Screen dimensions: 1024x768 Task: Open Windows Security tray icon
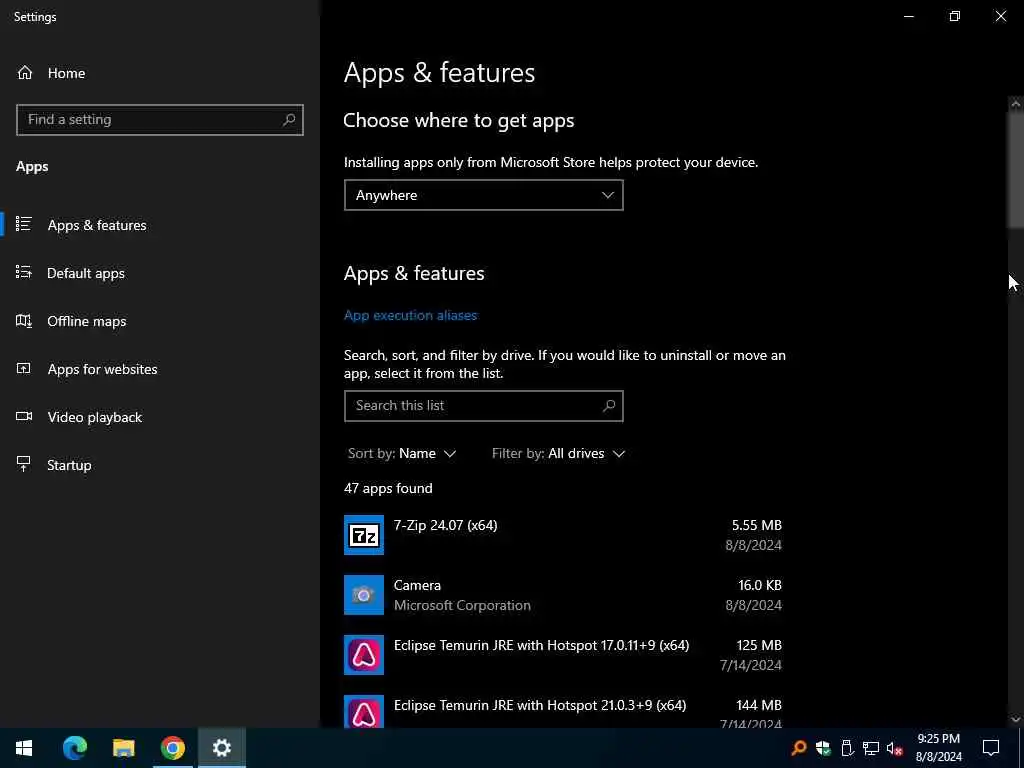824,748
